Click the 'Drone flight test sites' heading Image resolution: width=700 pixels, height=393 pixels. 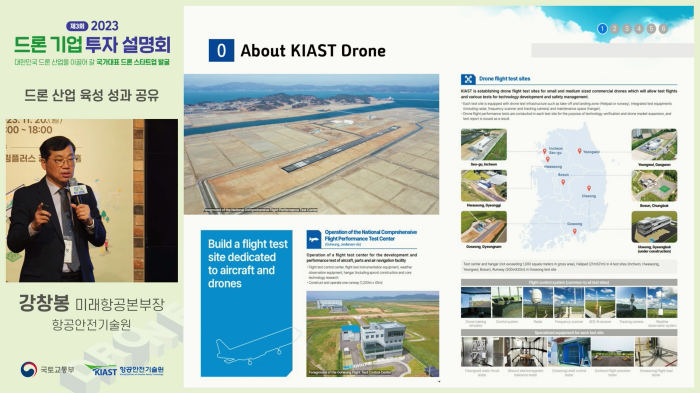point(504,79)
